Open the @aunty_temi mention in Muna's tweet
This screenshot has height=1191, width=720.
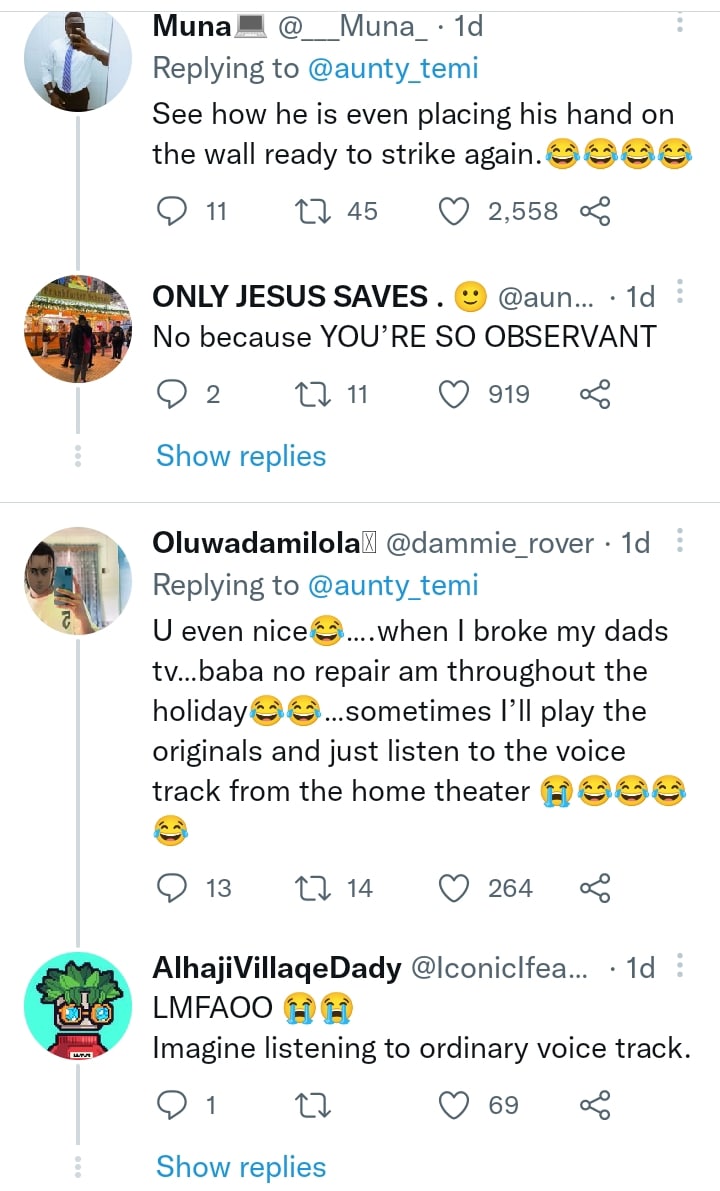(x=392, y=68)
